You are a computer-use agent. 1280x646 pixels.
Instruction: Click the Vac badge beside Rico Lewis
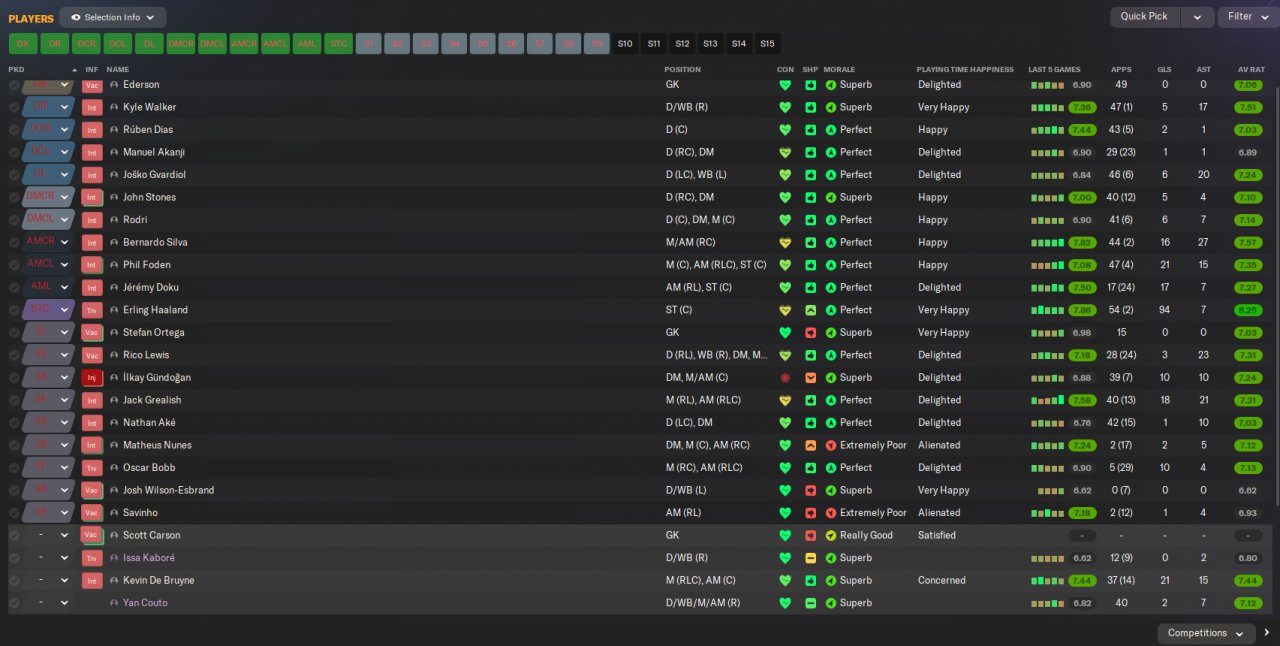92,355
